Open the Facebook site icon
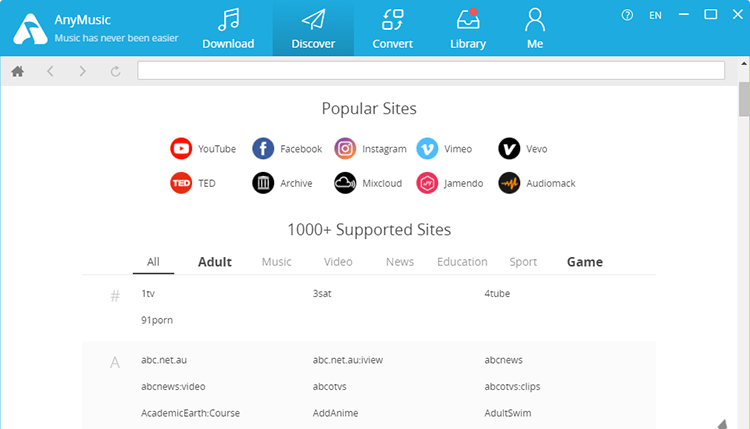This screenshot has height=429, width=750. [263, 149]
